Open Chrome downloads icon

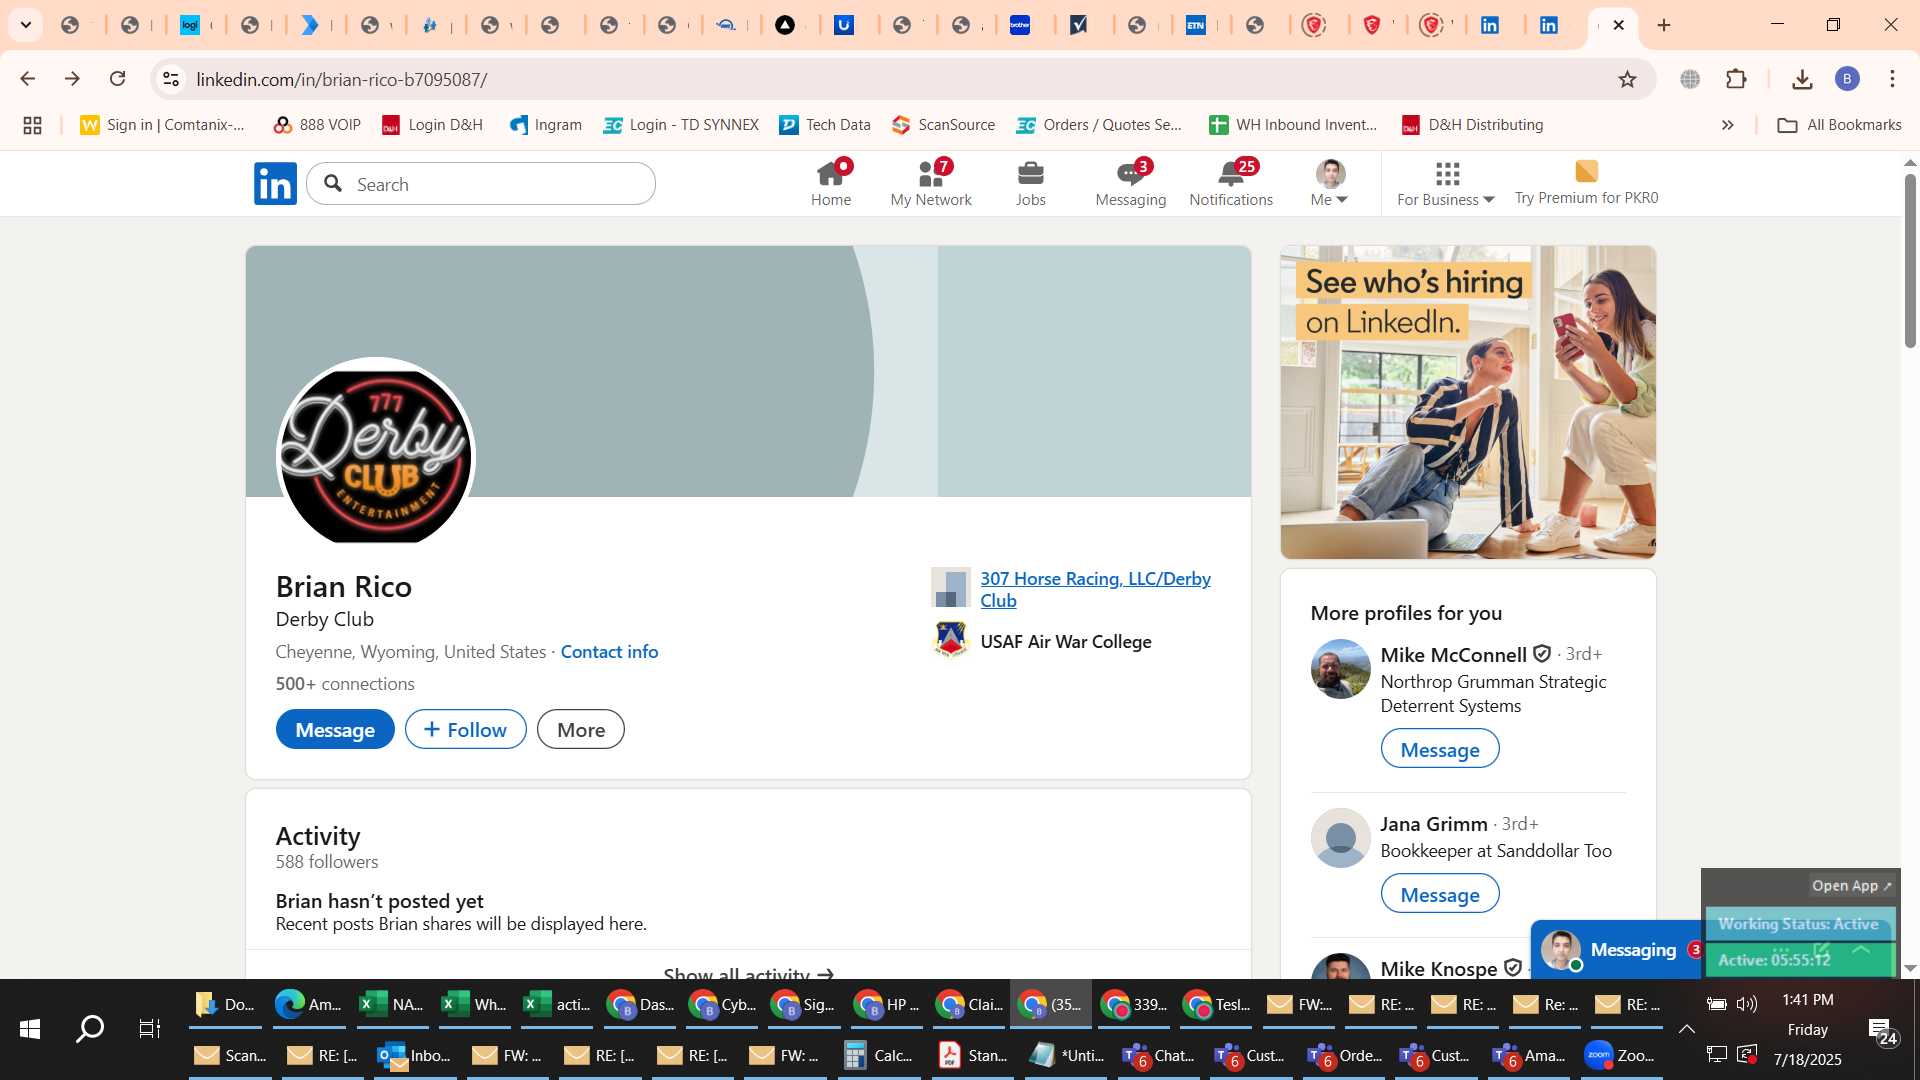[x=1802, y=79]
